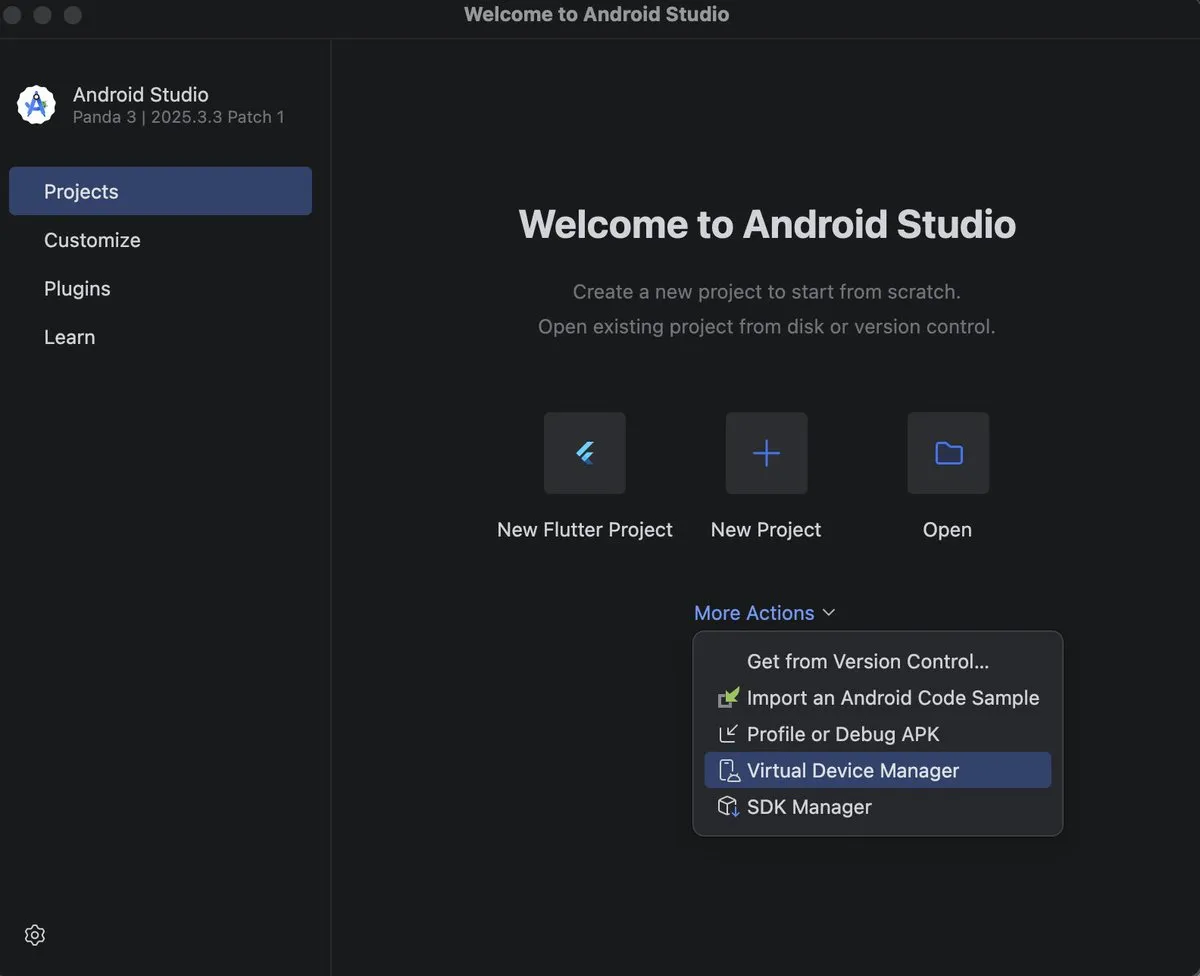Viewport: 1200px width, 976px height.
Task: Click the Open folder icon tile
Action: [948, 453]
